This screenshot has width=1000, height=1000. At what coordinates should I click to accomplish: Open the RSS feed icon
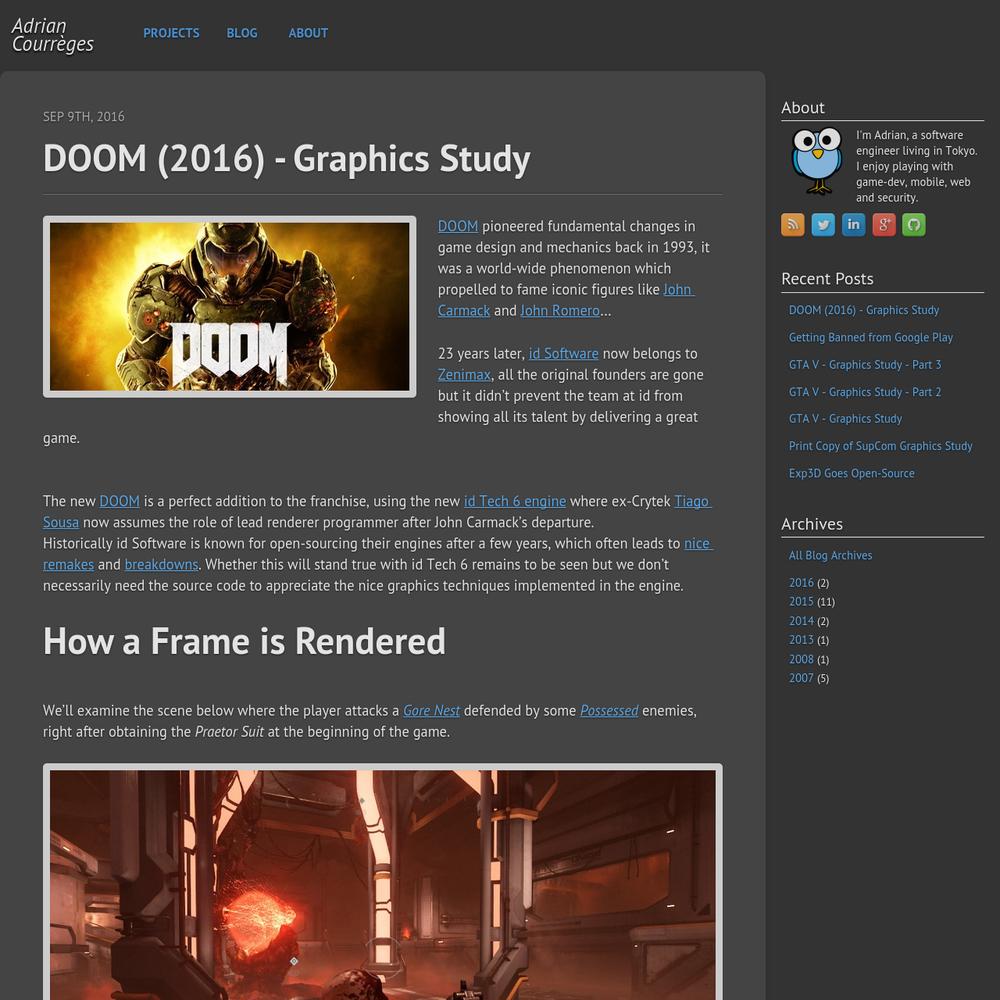pyautogui.click(x=792, y=224)
